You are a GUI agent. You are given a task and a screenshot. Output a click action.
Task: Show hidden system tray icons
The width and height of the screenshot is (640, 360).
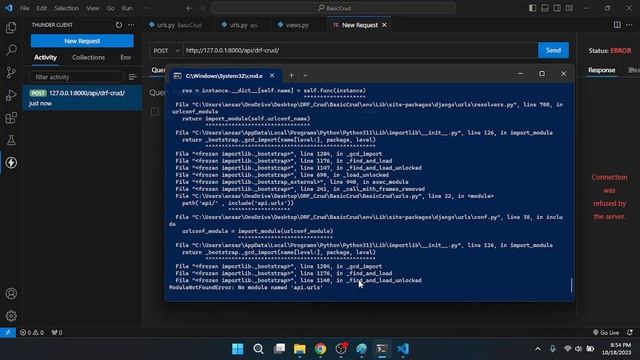tap(538, 349)
